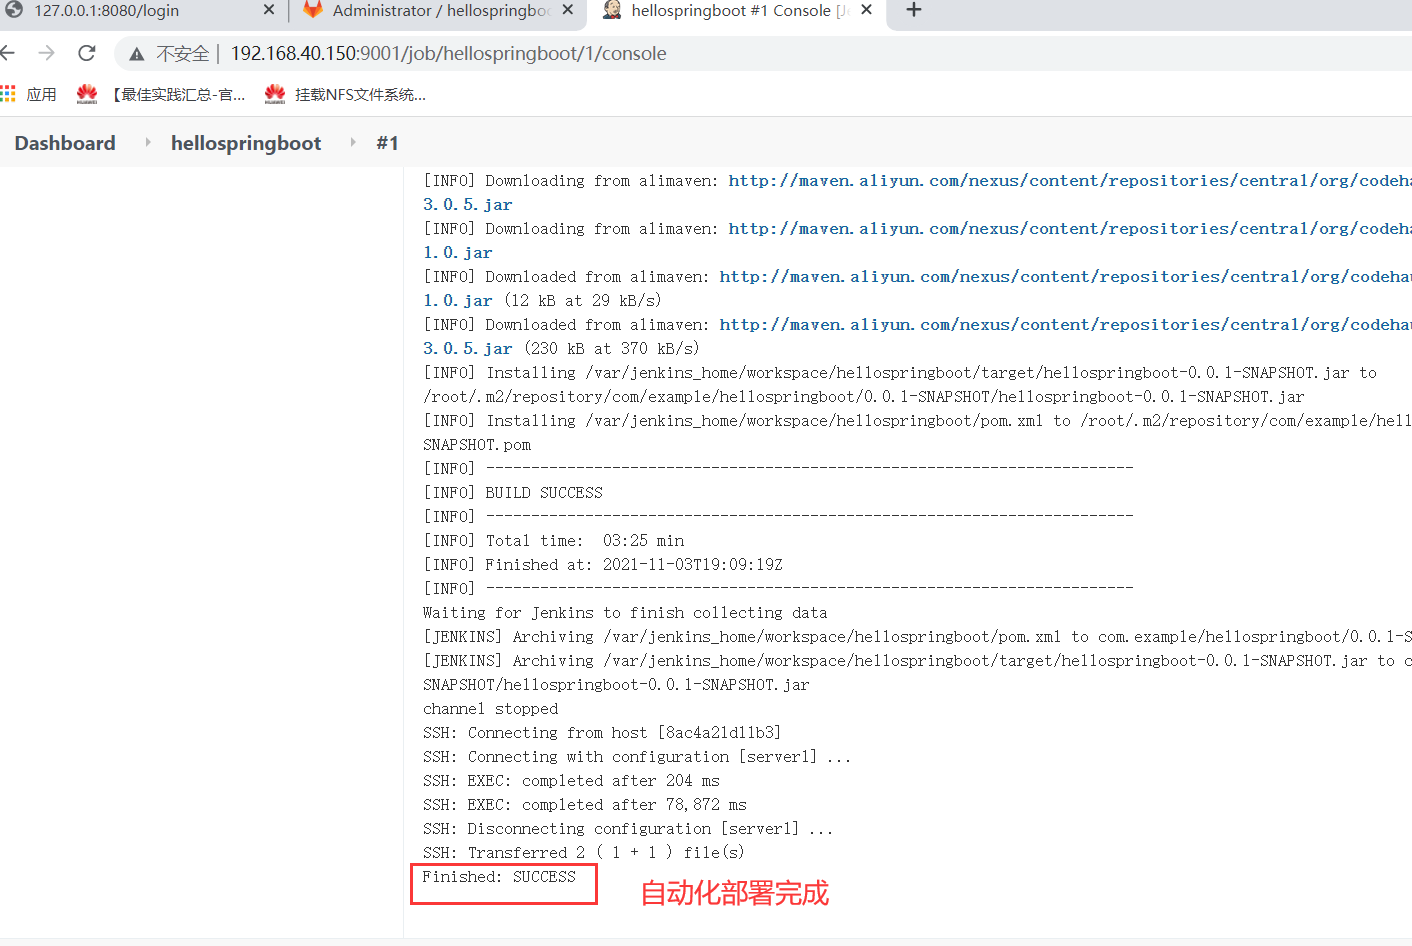Click SSH: Connecting with configuration [server1] line
Viewport: 1412px width, 946px height.
click(637, 757)
